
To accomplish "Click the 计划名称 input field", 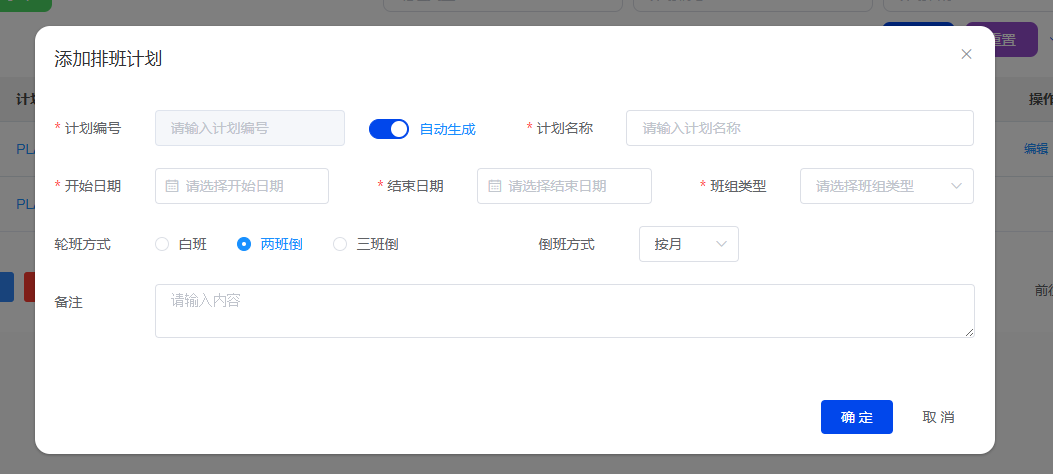I will pyautogui.click(x=800, y=128).
